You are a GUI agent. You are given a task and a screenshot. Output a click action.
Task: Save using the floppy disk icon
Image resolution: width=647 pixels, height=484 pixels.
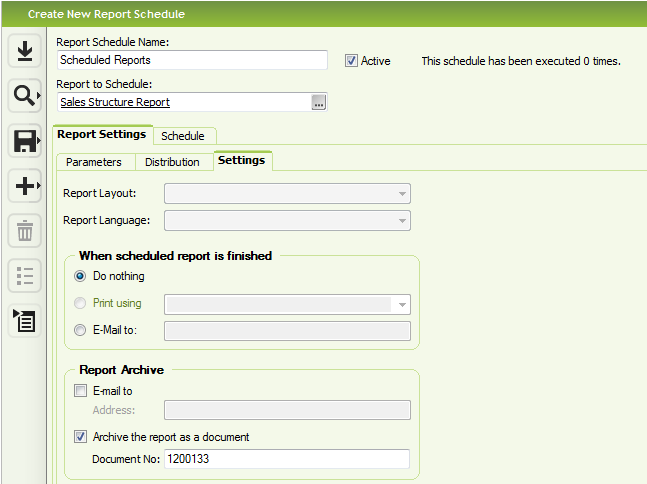click(25, 141)
